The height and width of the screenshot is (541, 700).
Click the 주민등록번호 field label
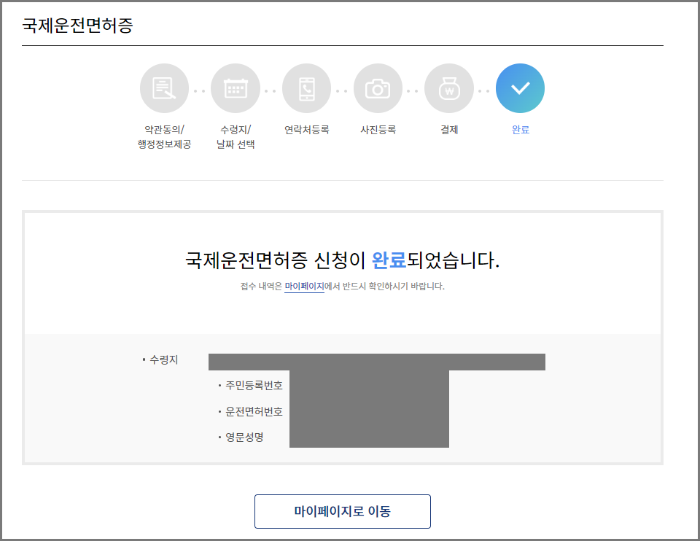pyautogui.click(x=254, y=385)
